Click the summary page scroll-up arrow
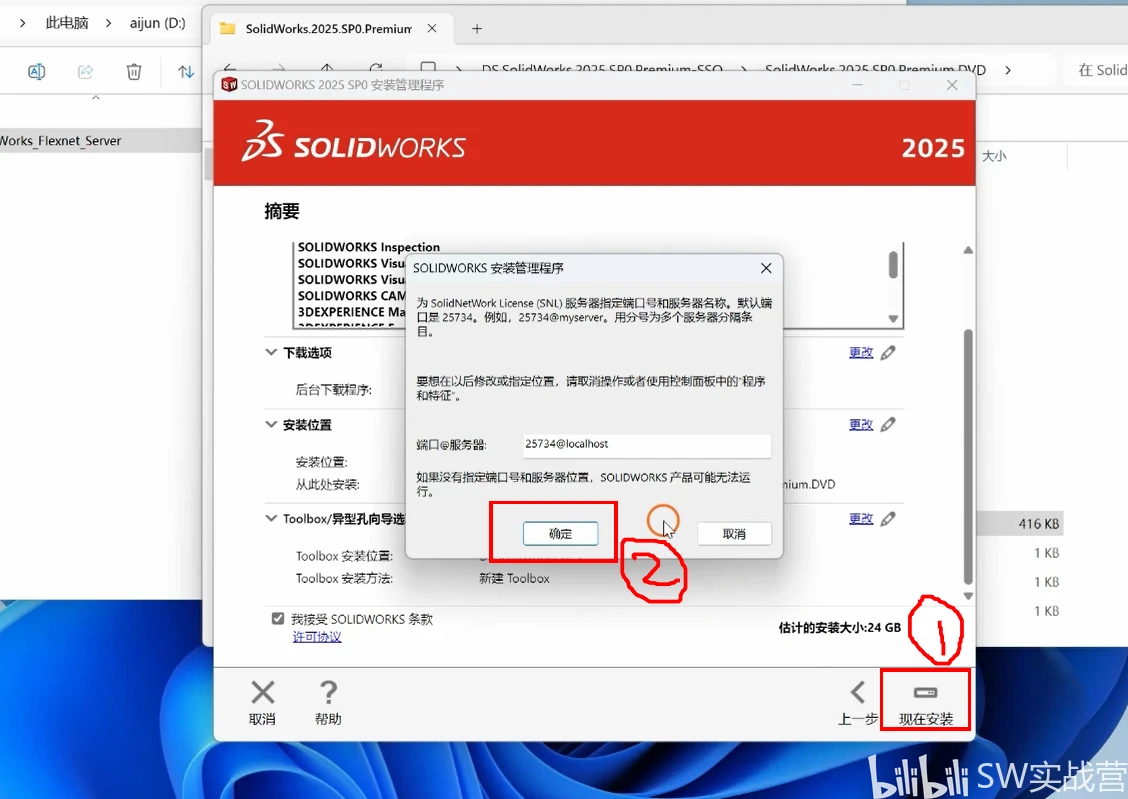This screenshot has width=1128, height=799. [x=968, y=250]
